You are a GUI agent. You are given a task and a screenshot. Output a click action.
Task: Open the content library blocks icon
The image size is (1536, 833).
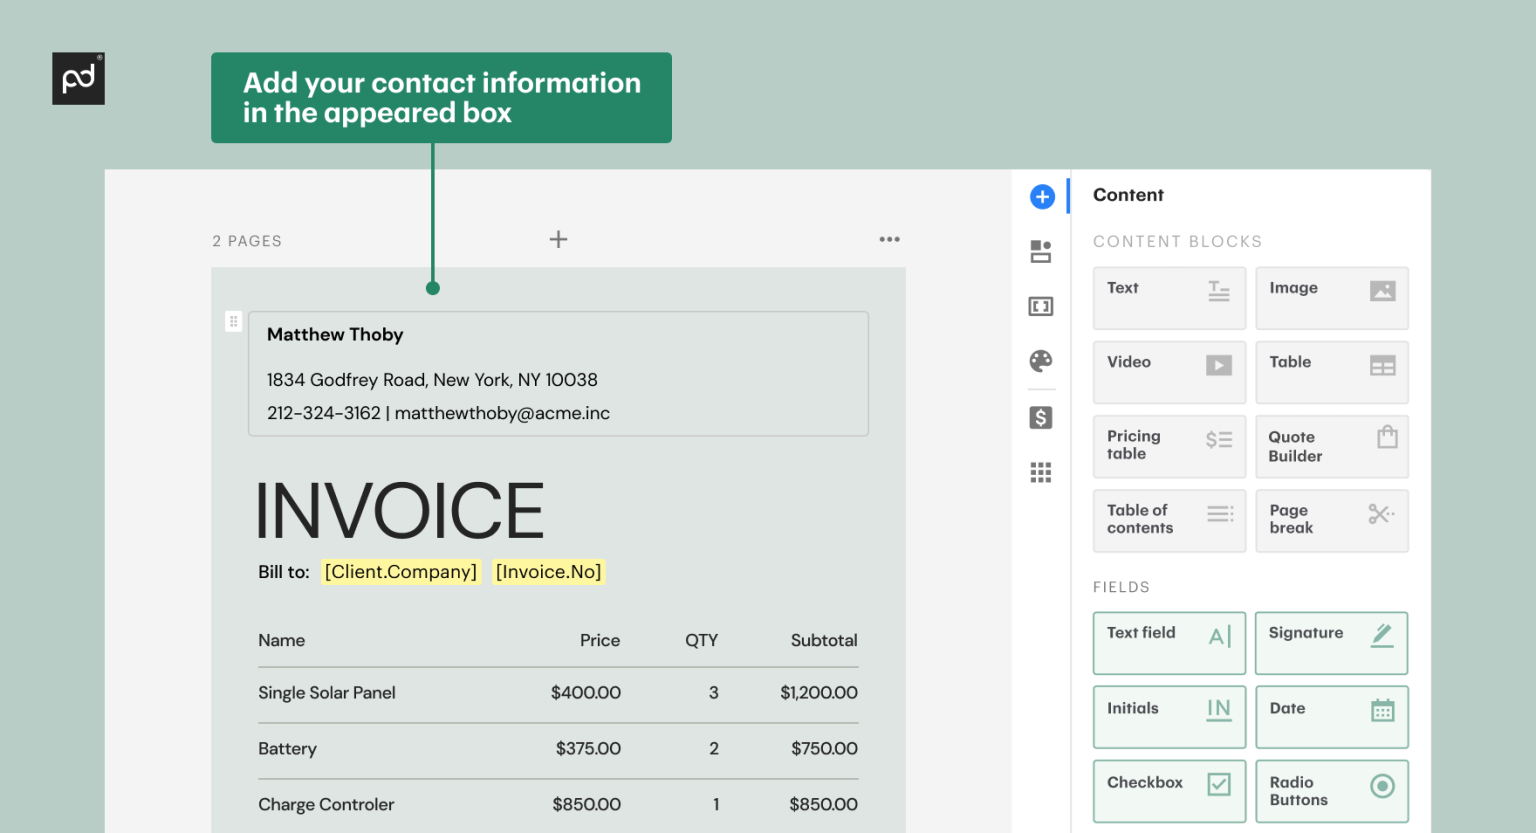coord(1041,251)
